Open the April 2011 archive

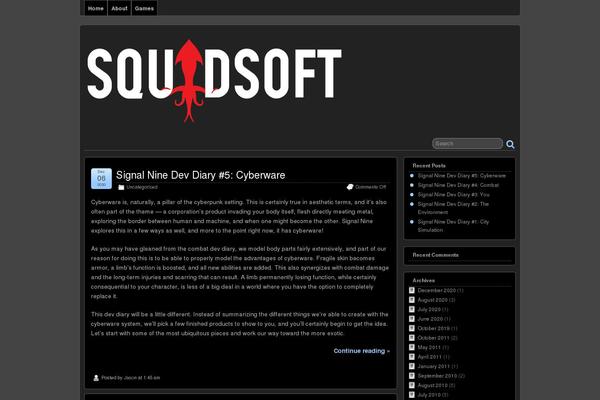[429, 357]
